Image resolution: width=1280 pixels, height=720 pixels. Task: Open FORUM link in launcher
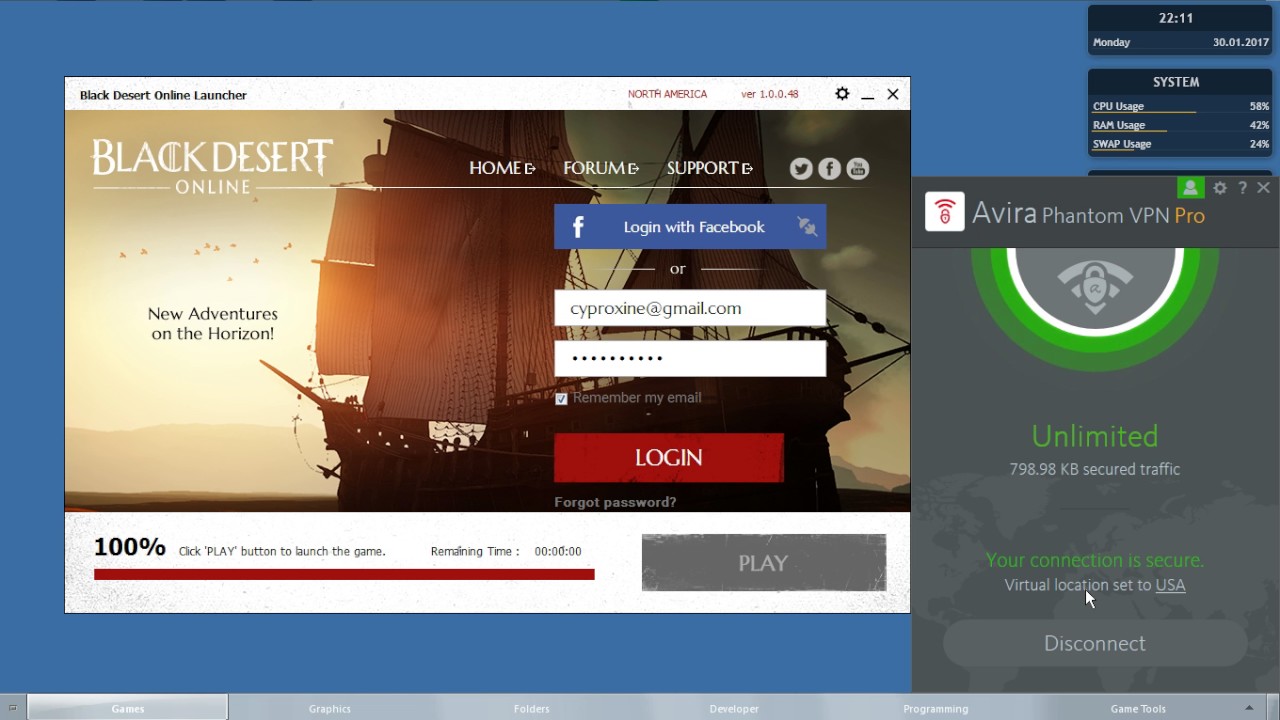click(601, 168)
